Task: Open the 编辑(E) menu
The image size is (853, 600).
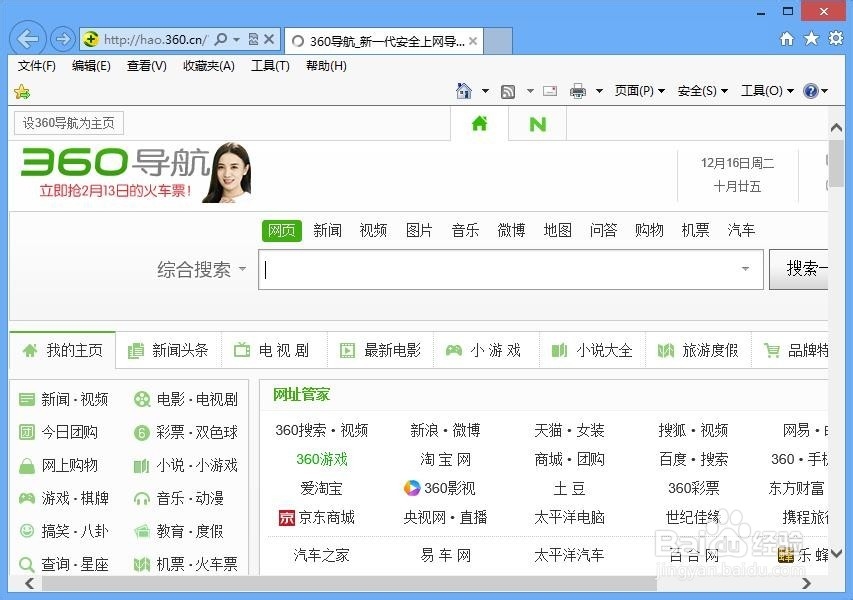Action: [x=91, y=66]
